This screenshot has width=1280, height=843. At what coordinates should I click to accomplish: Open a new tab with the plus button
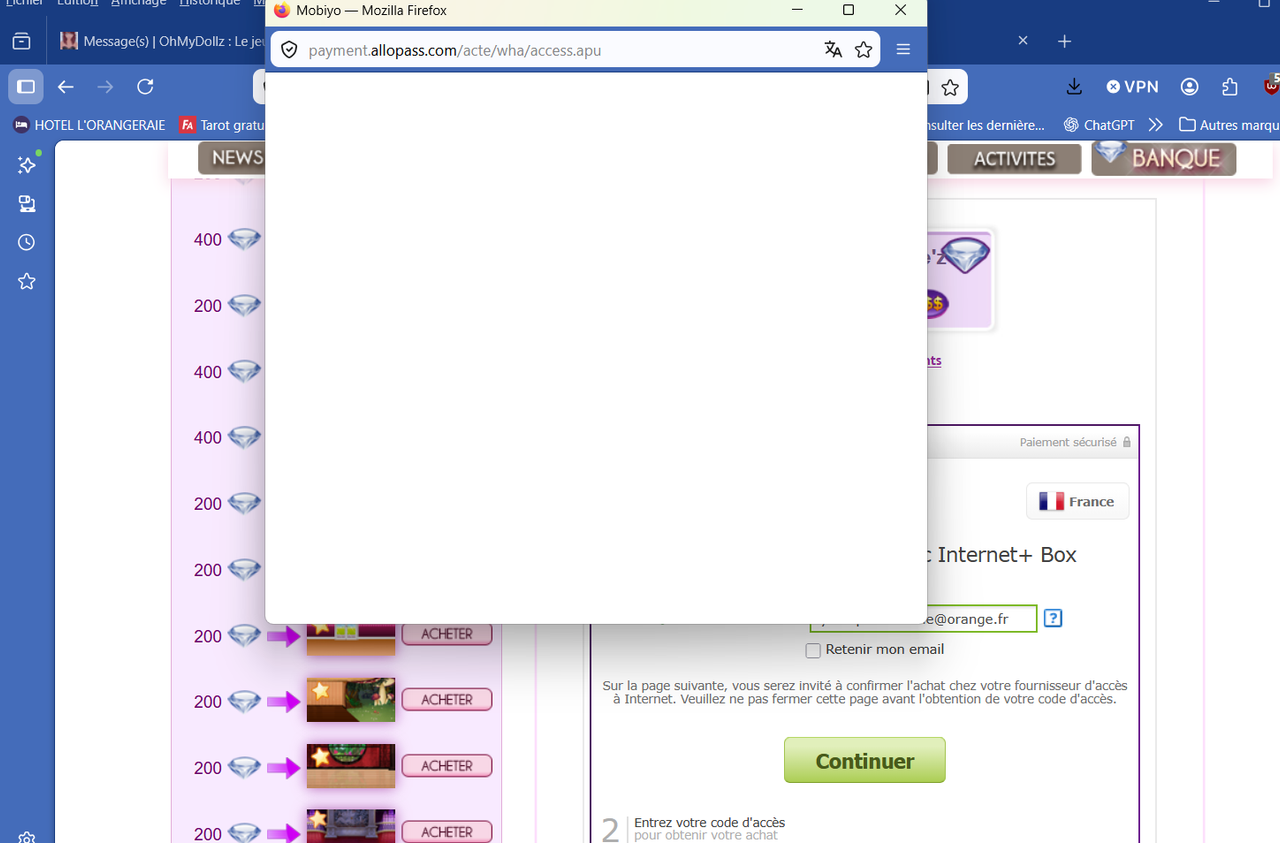click(1064, 41)
